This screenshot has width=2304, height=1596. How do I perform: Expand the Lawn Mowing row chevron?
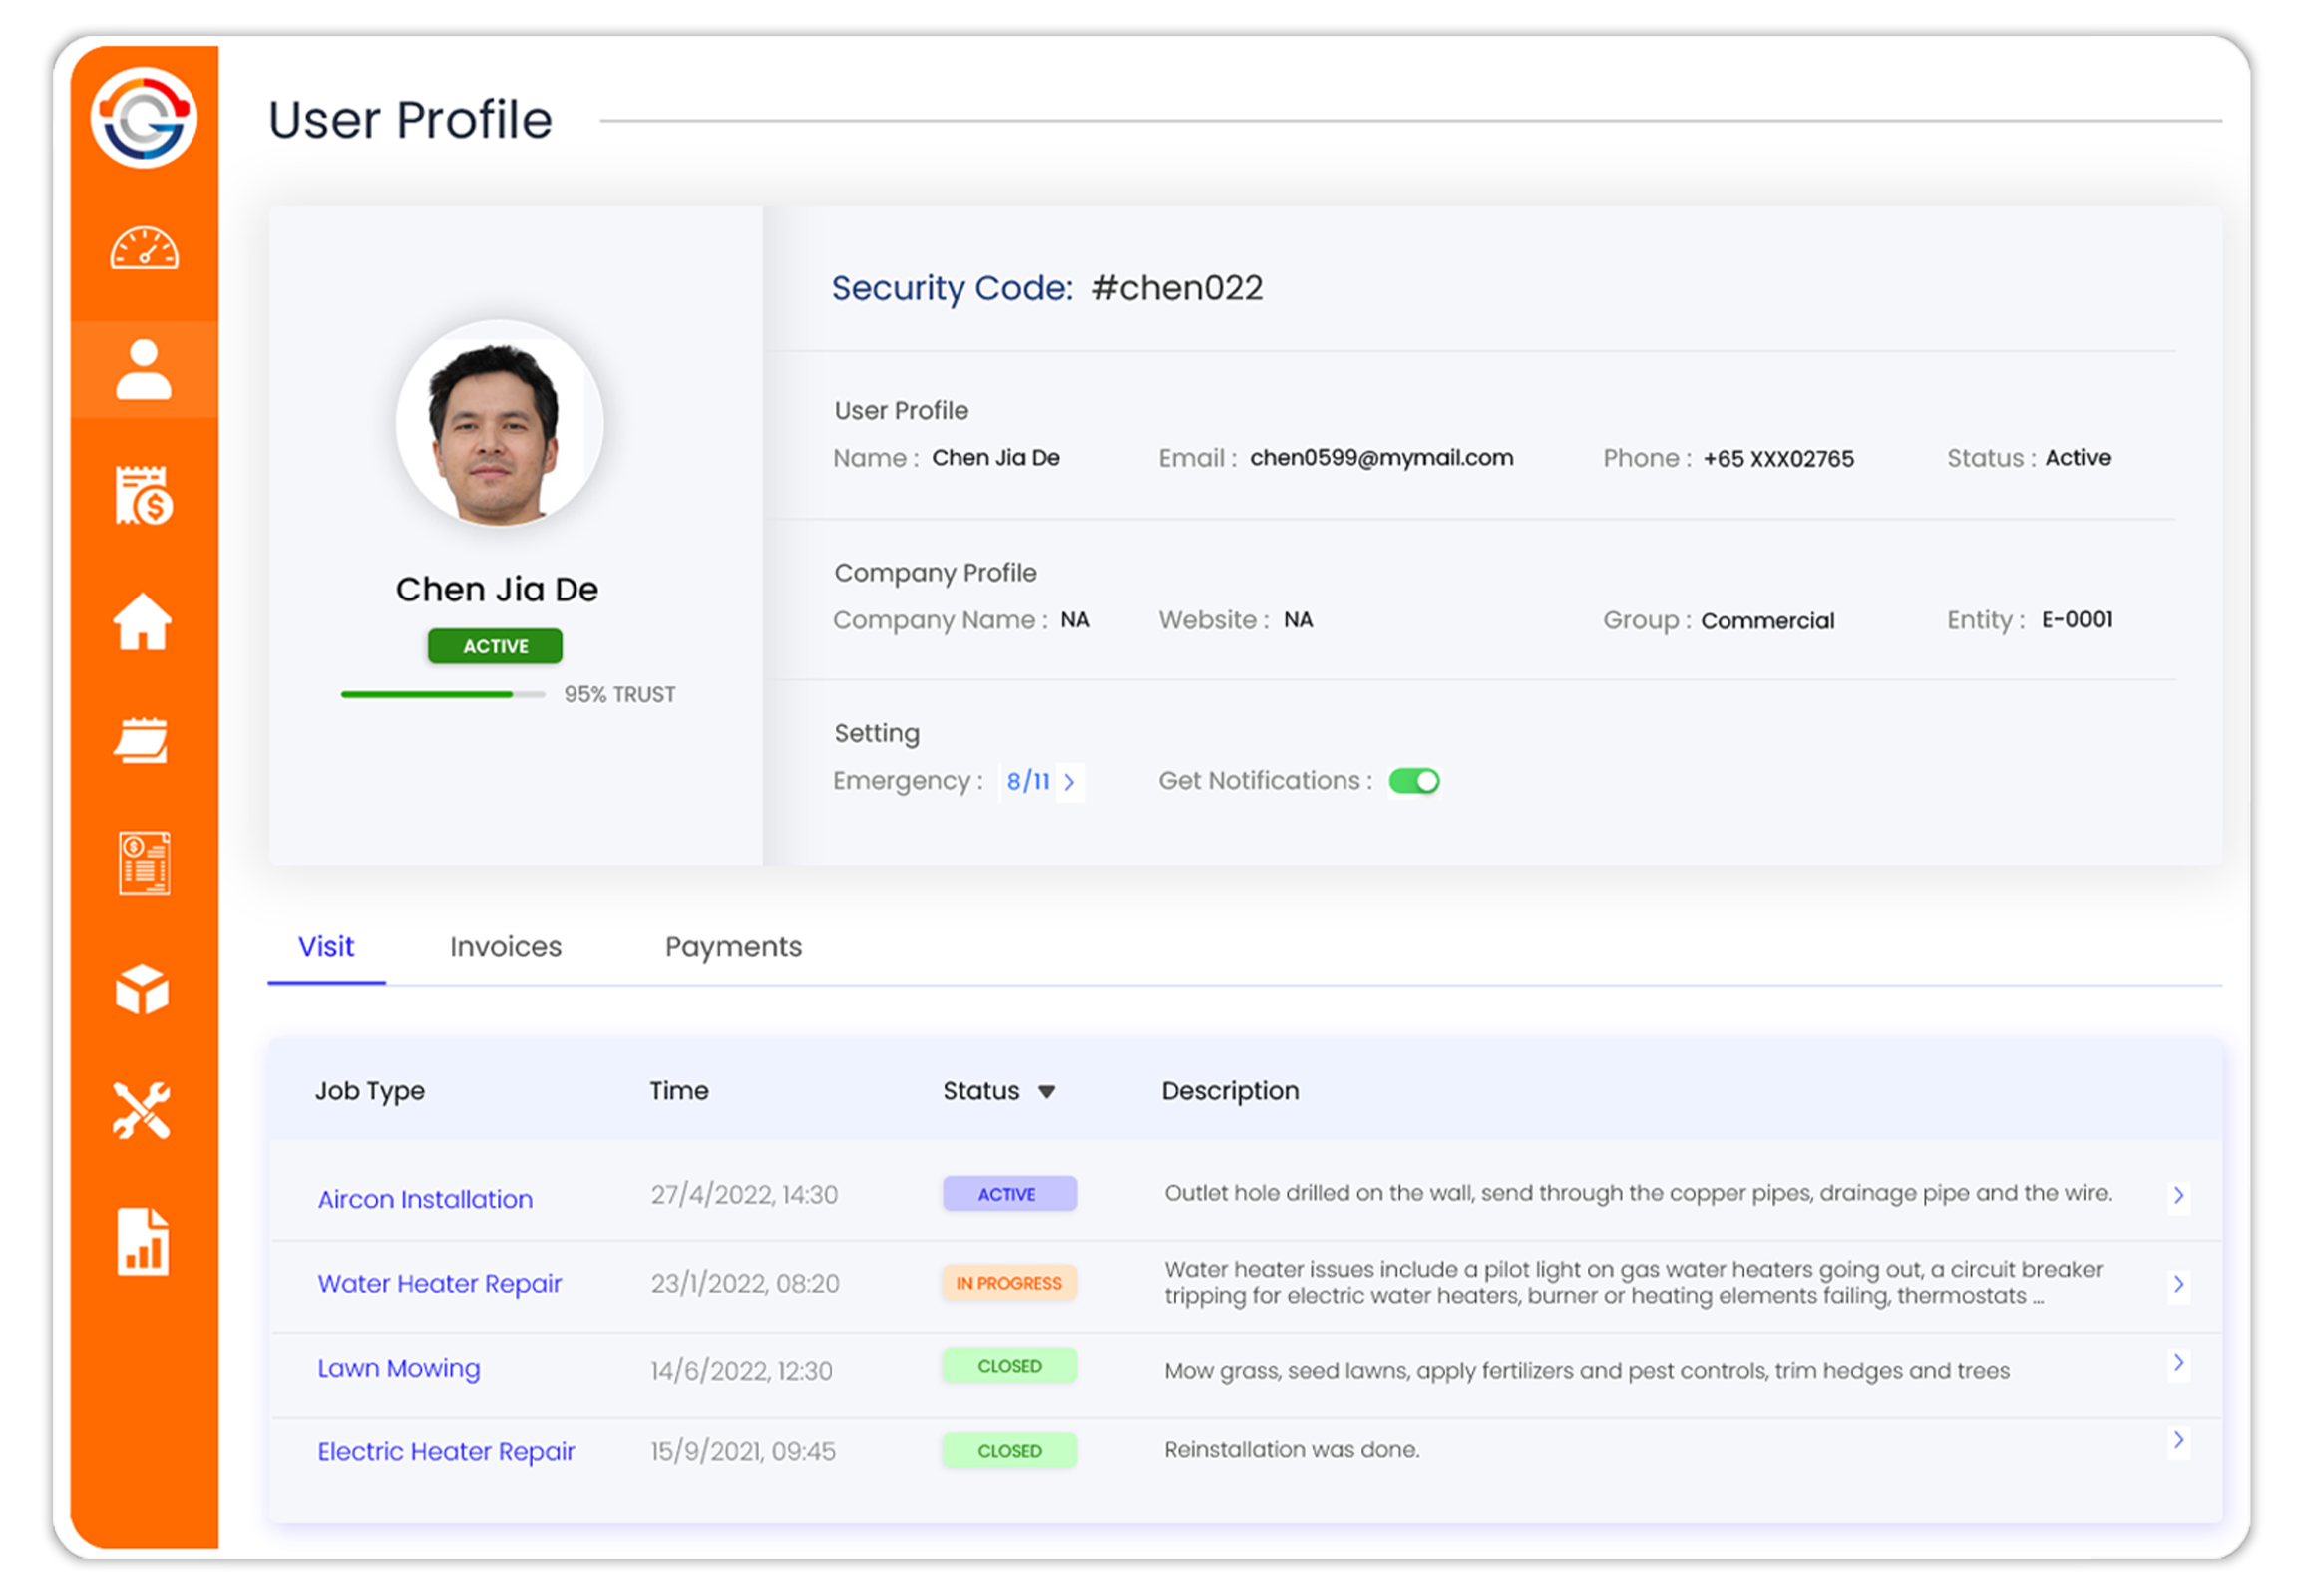2178,1362
